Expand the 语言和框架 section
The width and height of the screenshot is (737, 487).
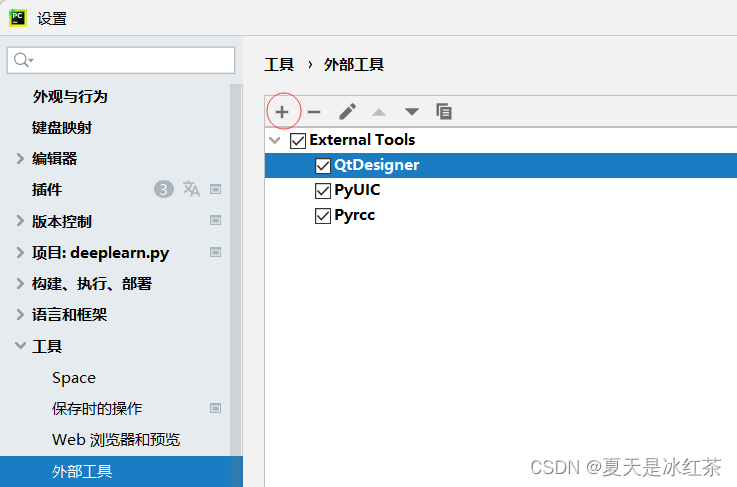point(20,314)
